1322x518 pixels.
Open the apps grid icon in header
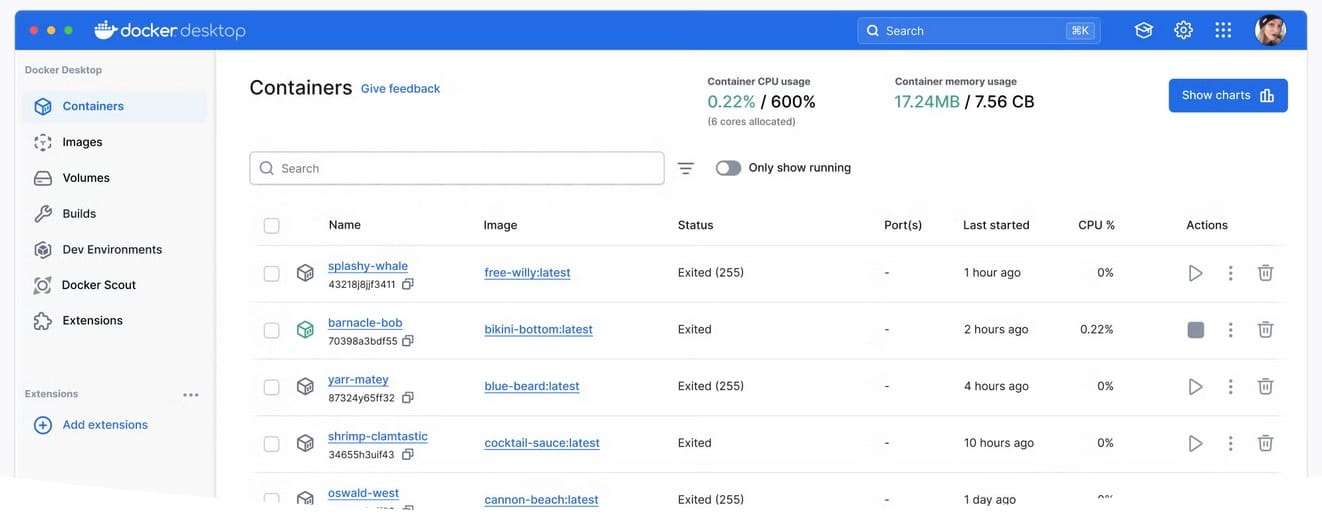click(x=1223, y=31)
